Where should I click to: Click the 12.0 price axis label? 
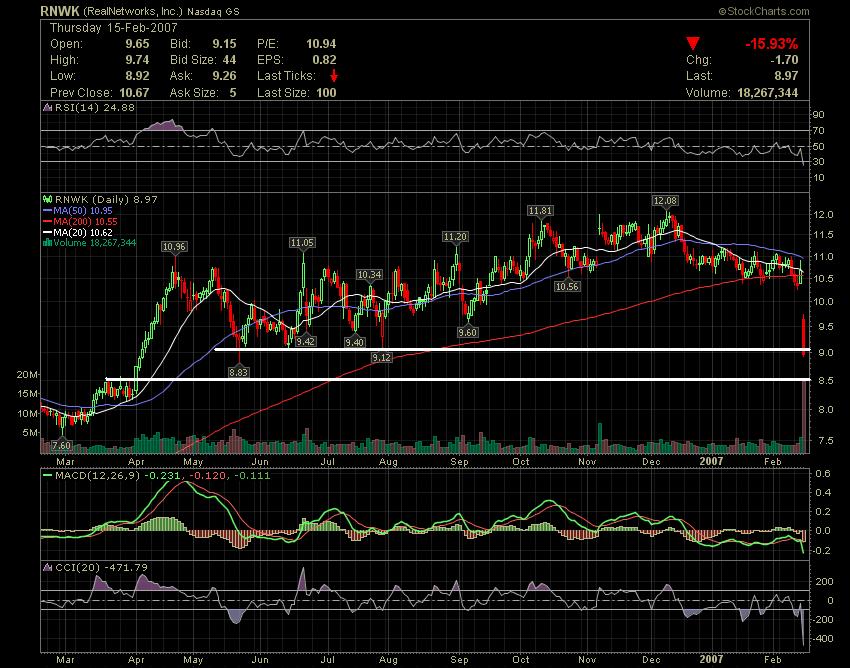tap(823, 215)
